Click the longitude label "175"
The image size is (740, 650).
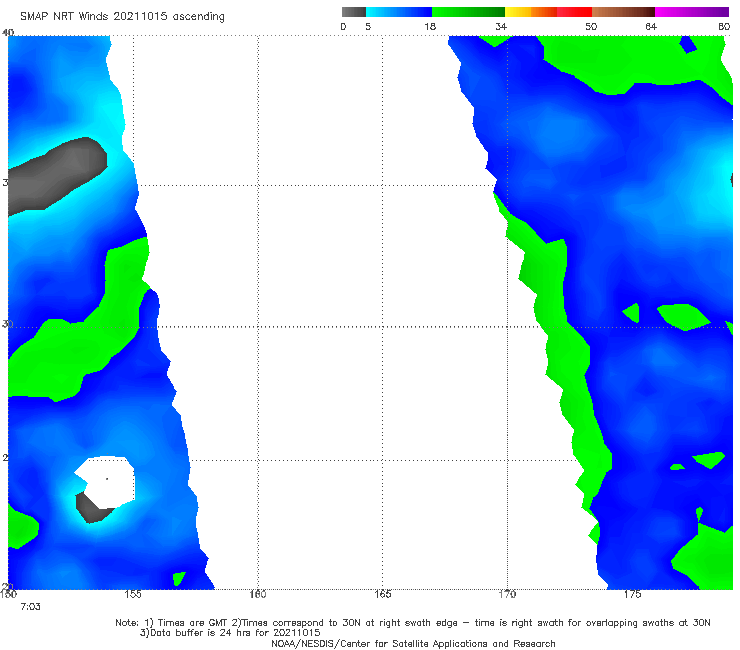tap(632, 594)
